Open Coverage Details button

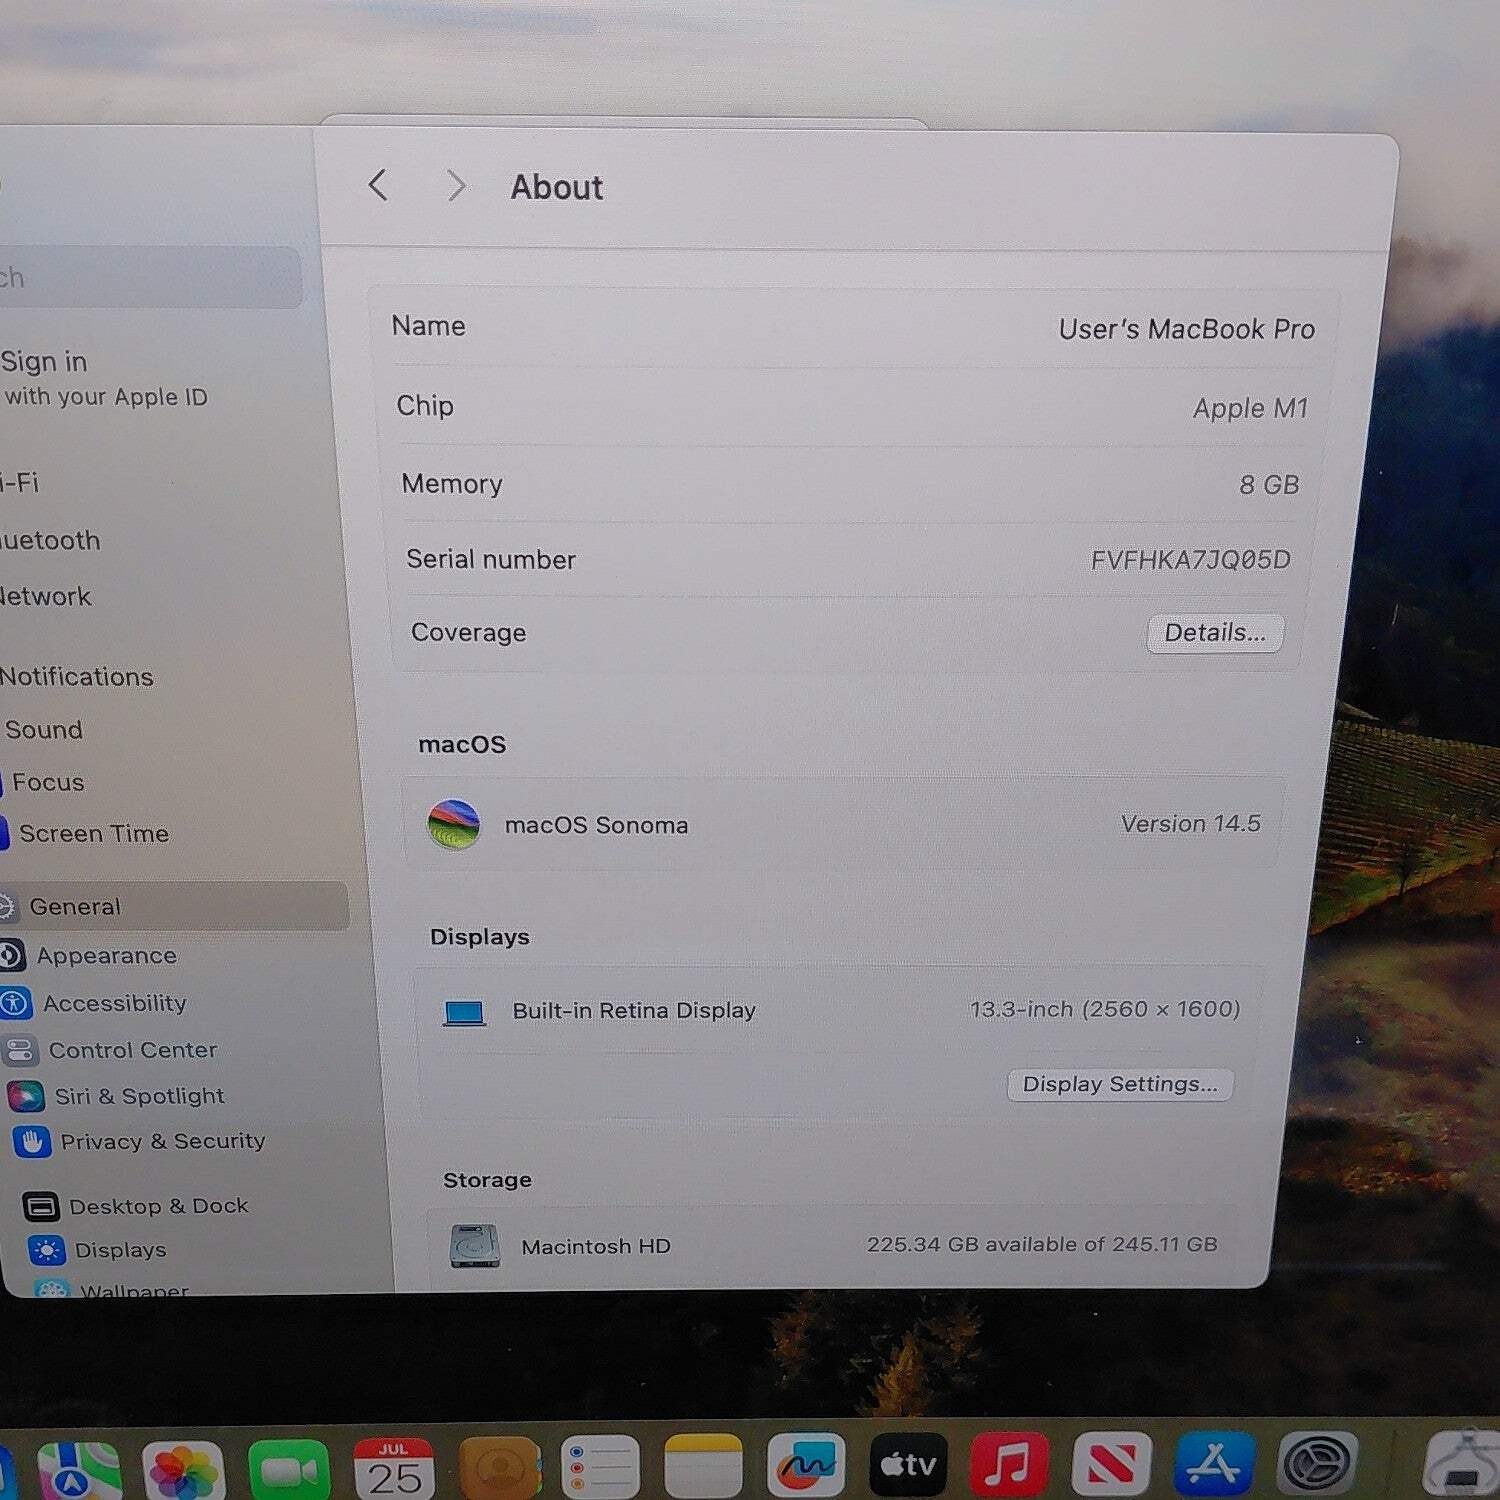click(x=1215, y=633)
